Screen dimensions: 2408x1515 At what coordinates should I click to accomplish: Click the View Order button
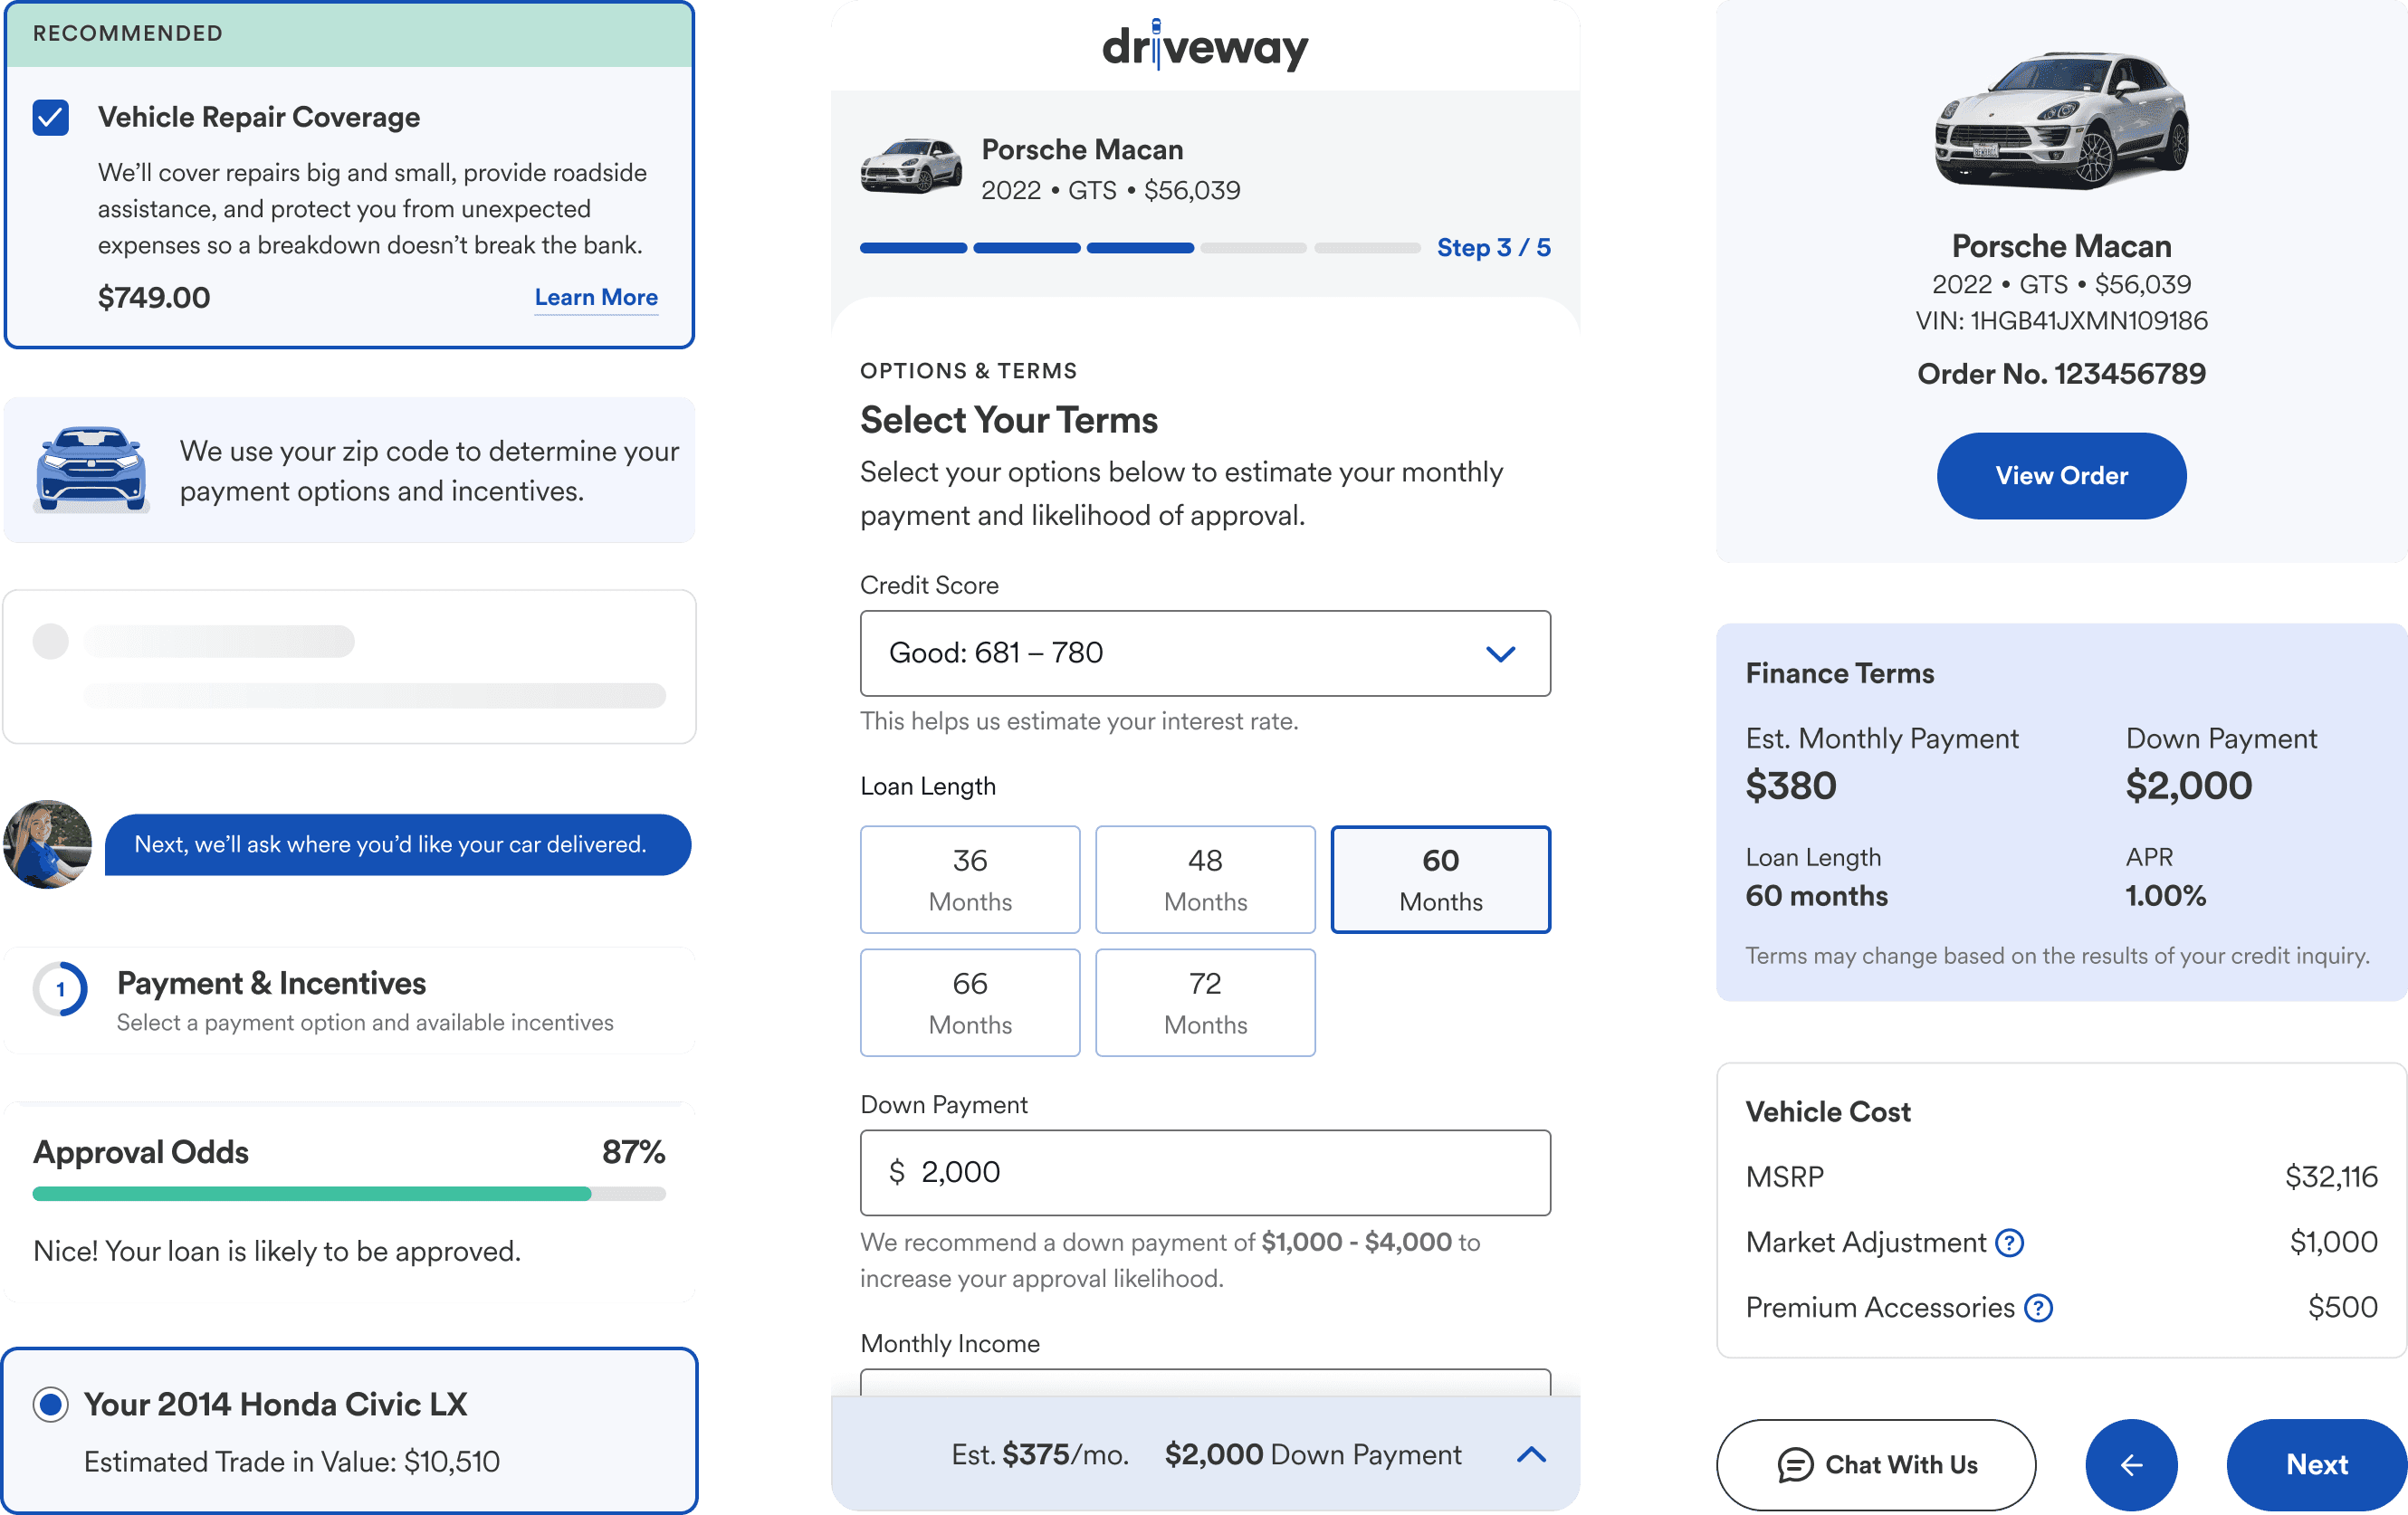pyautogui.click(x=2060, y=475)
